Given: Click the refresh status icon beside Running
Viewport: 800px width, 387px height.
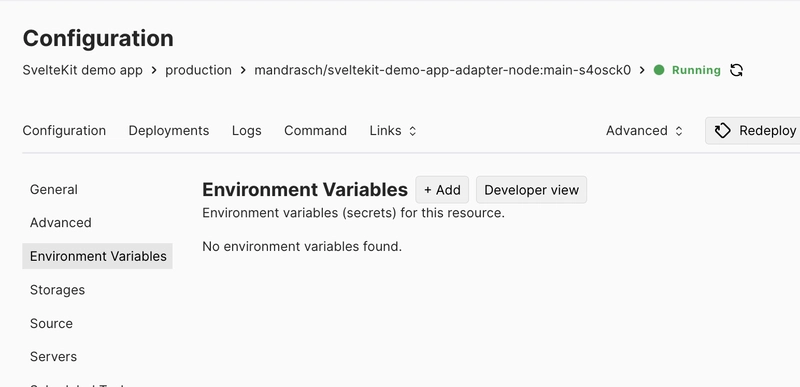Looking at the screenshot, I should (736, 70).
